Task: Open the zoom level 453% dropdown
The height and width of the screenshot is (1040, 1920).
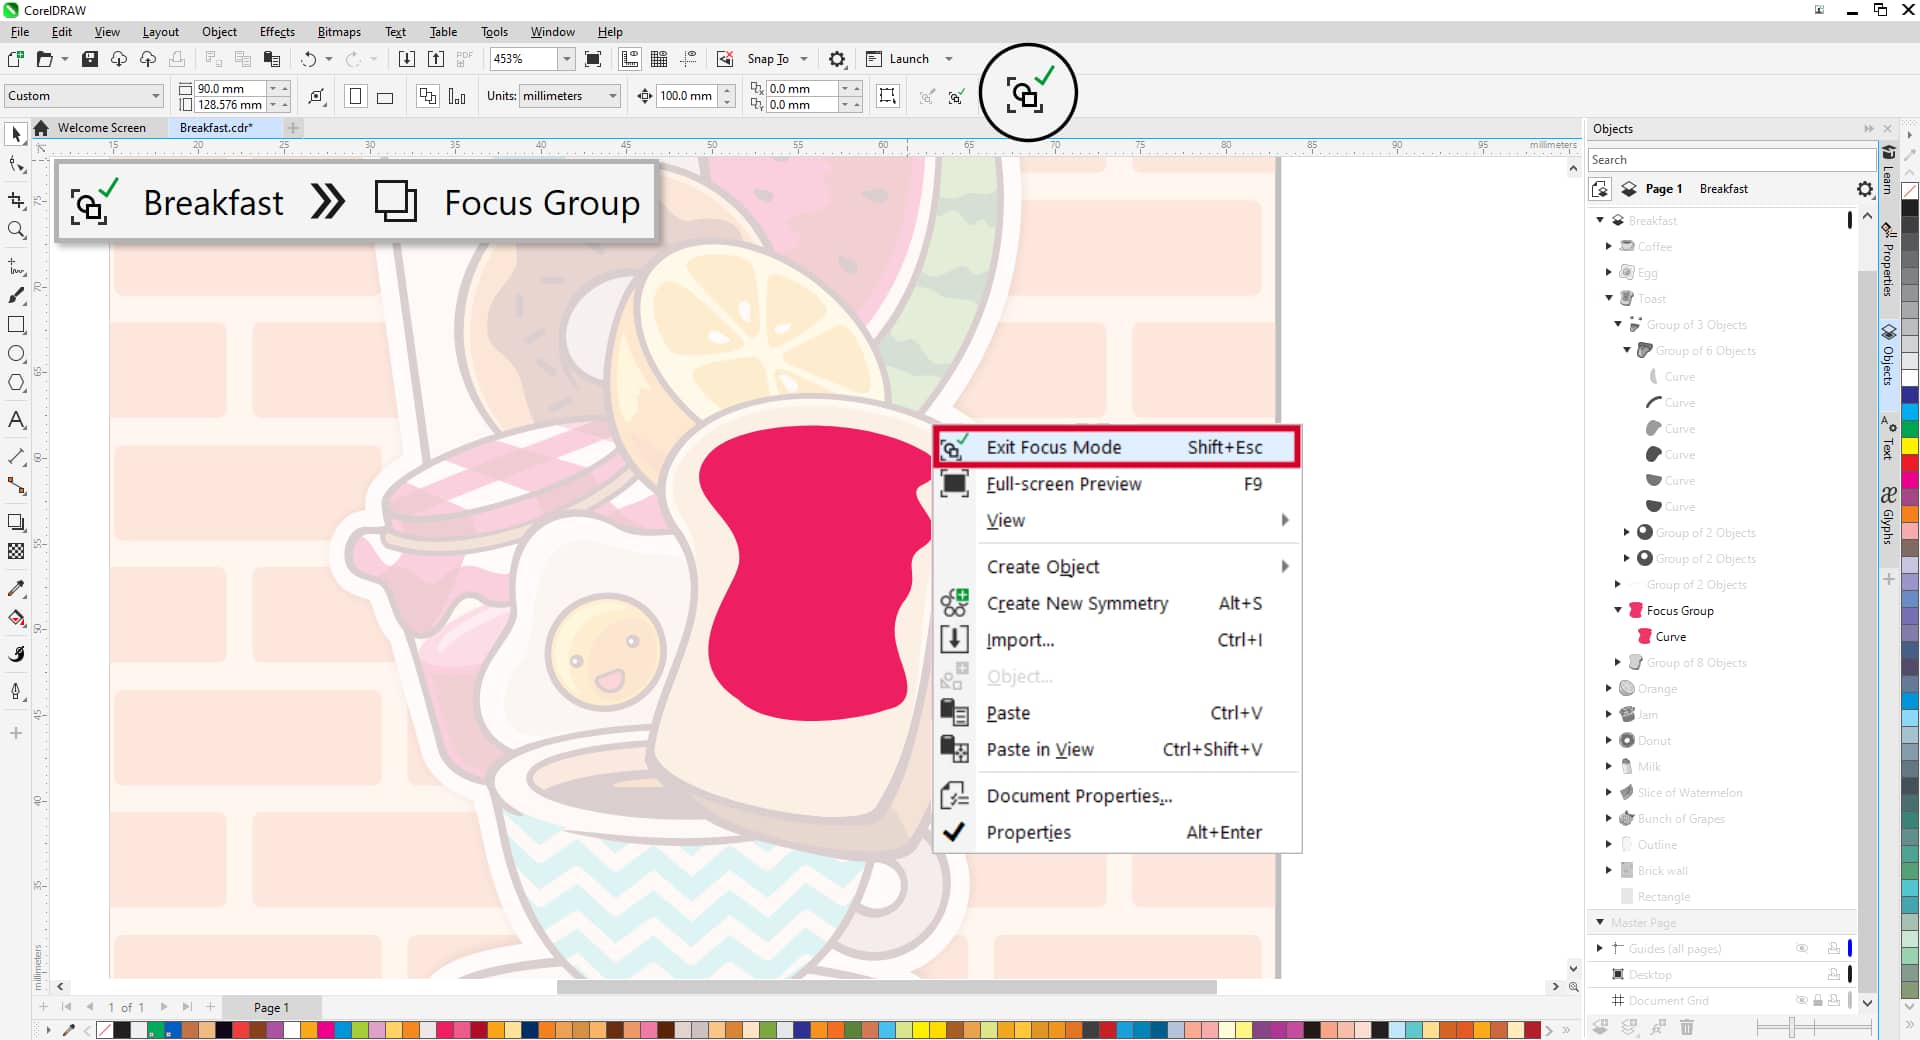Action: tap(566, 59)
